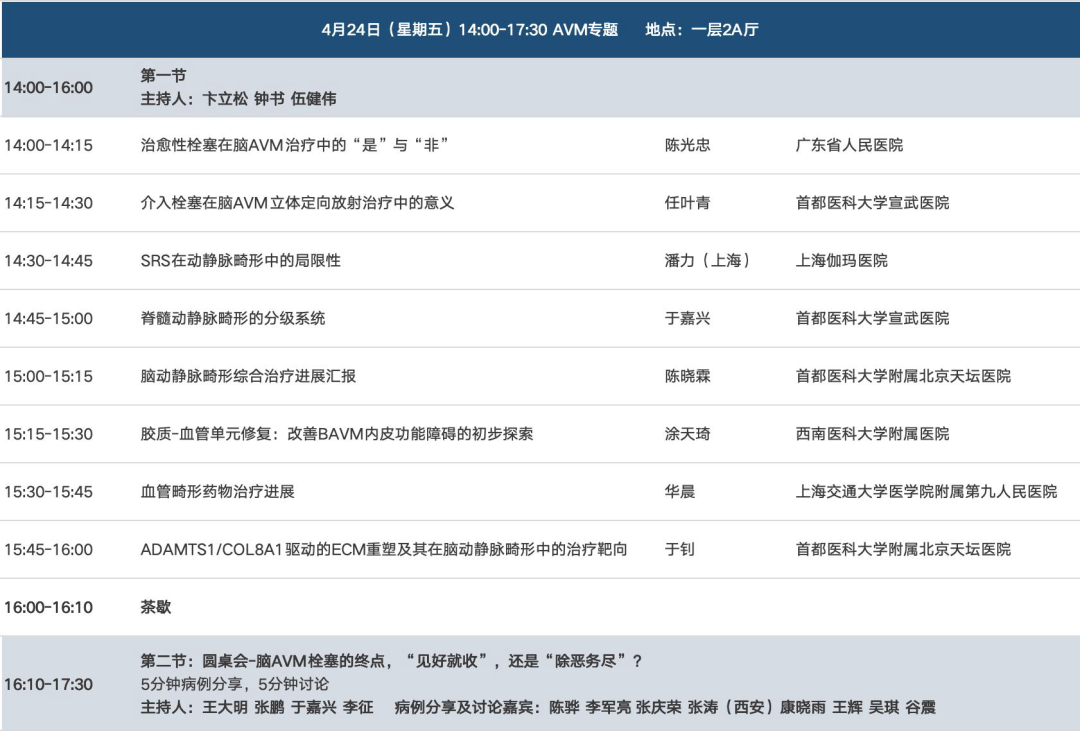
Task: Select the 第一节 section heading row
Action: (163, 76)
